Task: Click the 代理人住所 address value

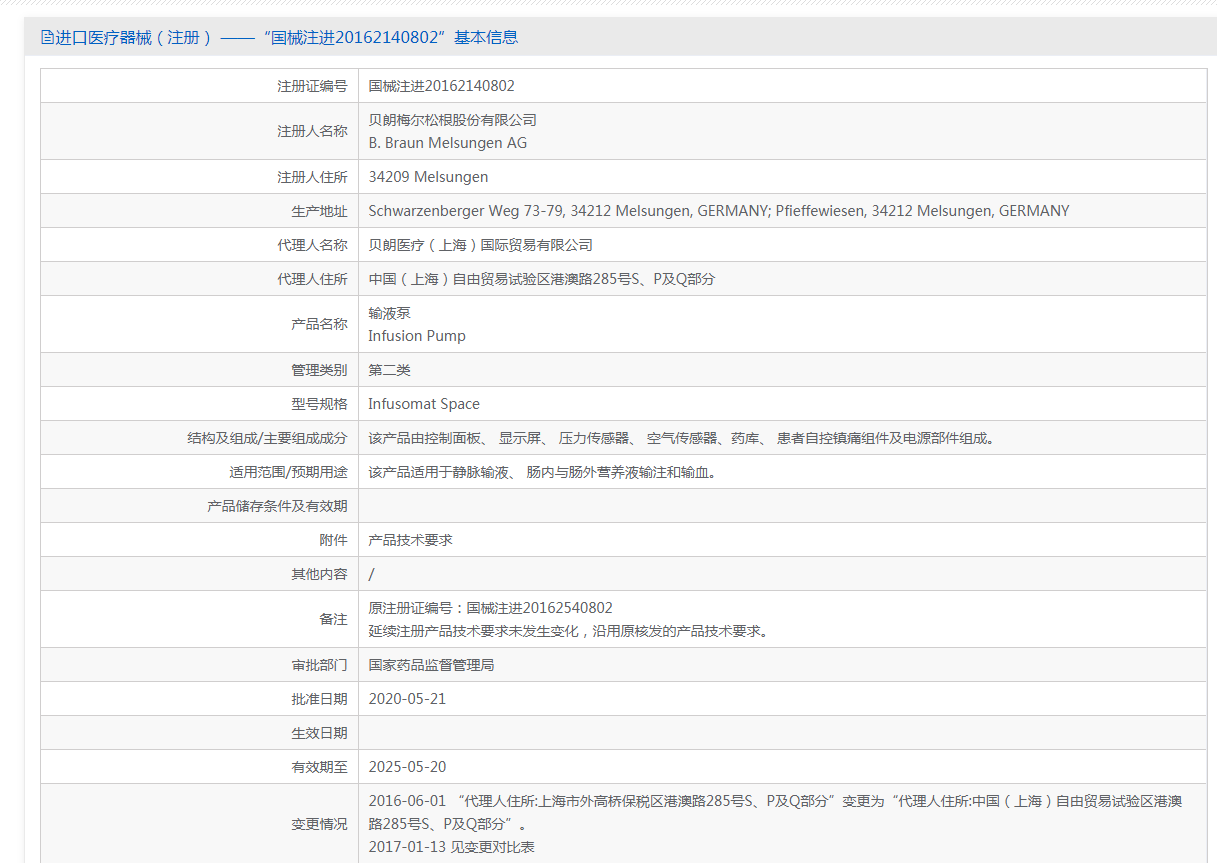Action: [x=542, y=280]
